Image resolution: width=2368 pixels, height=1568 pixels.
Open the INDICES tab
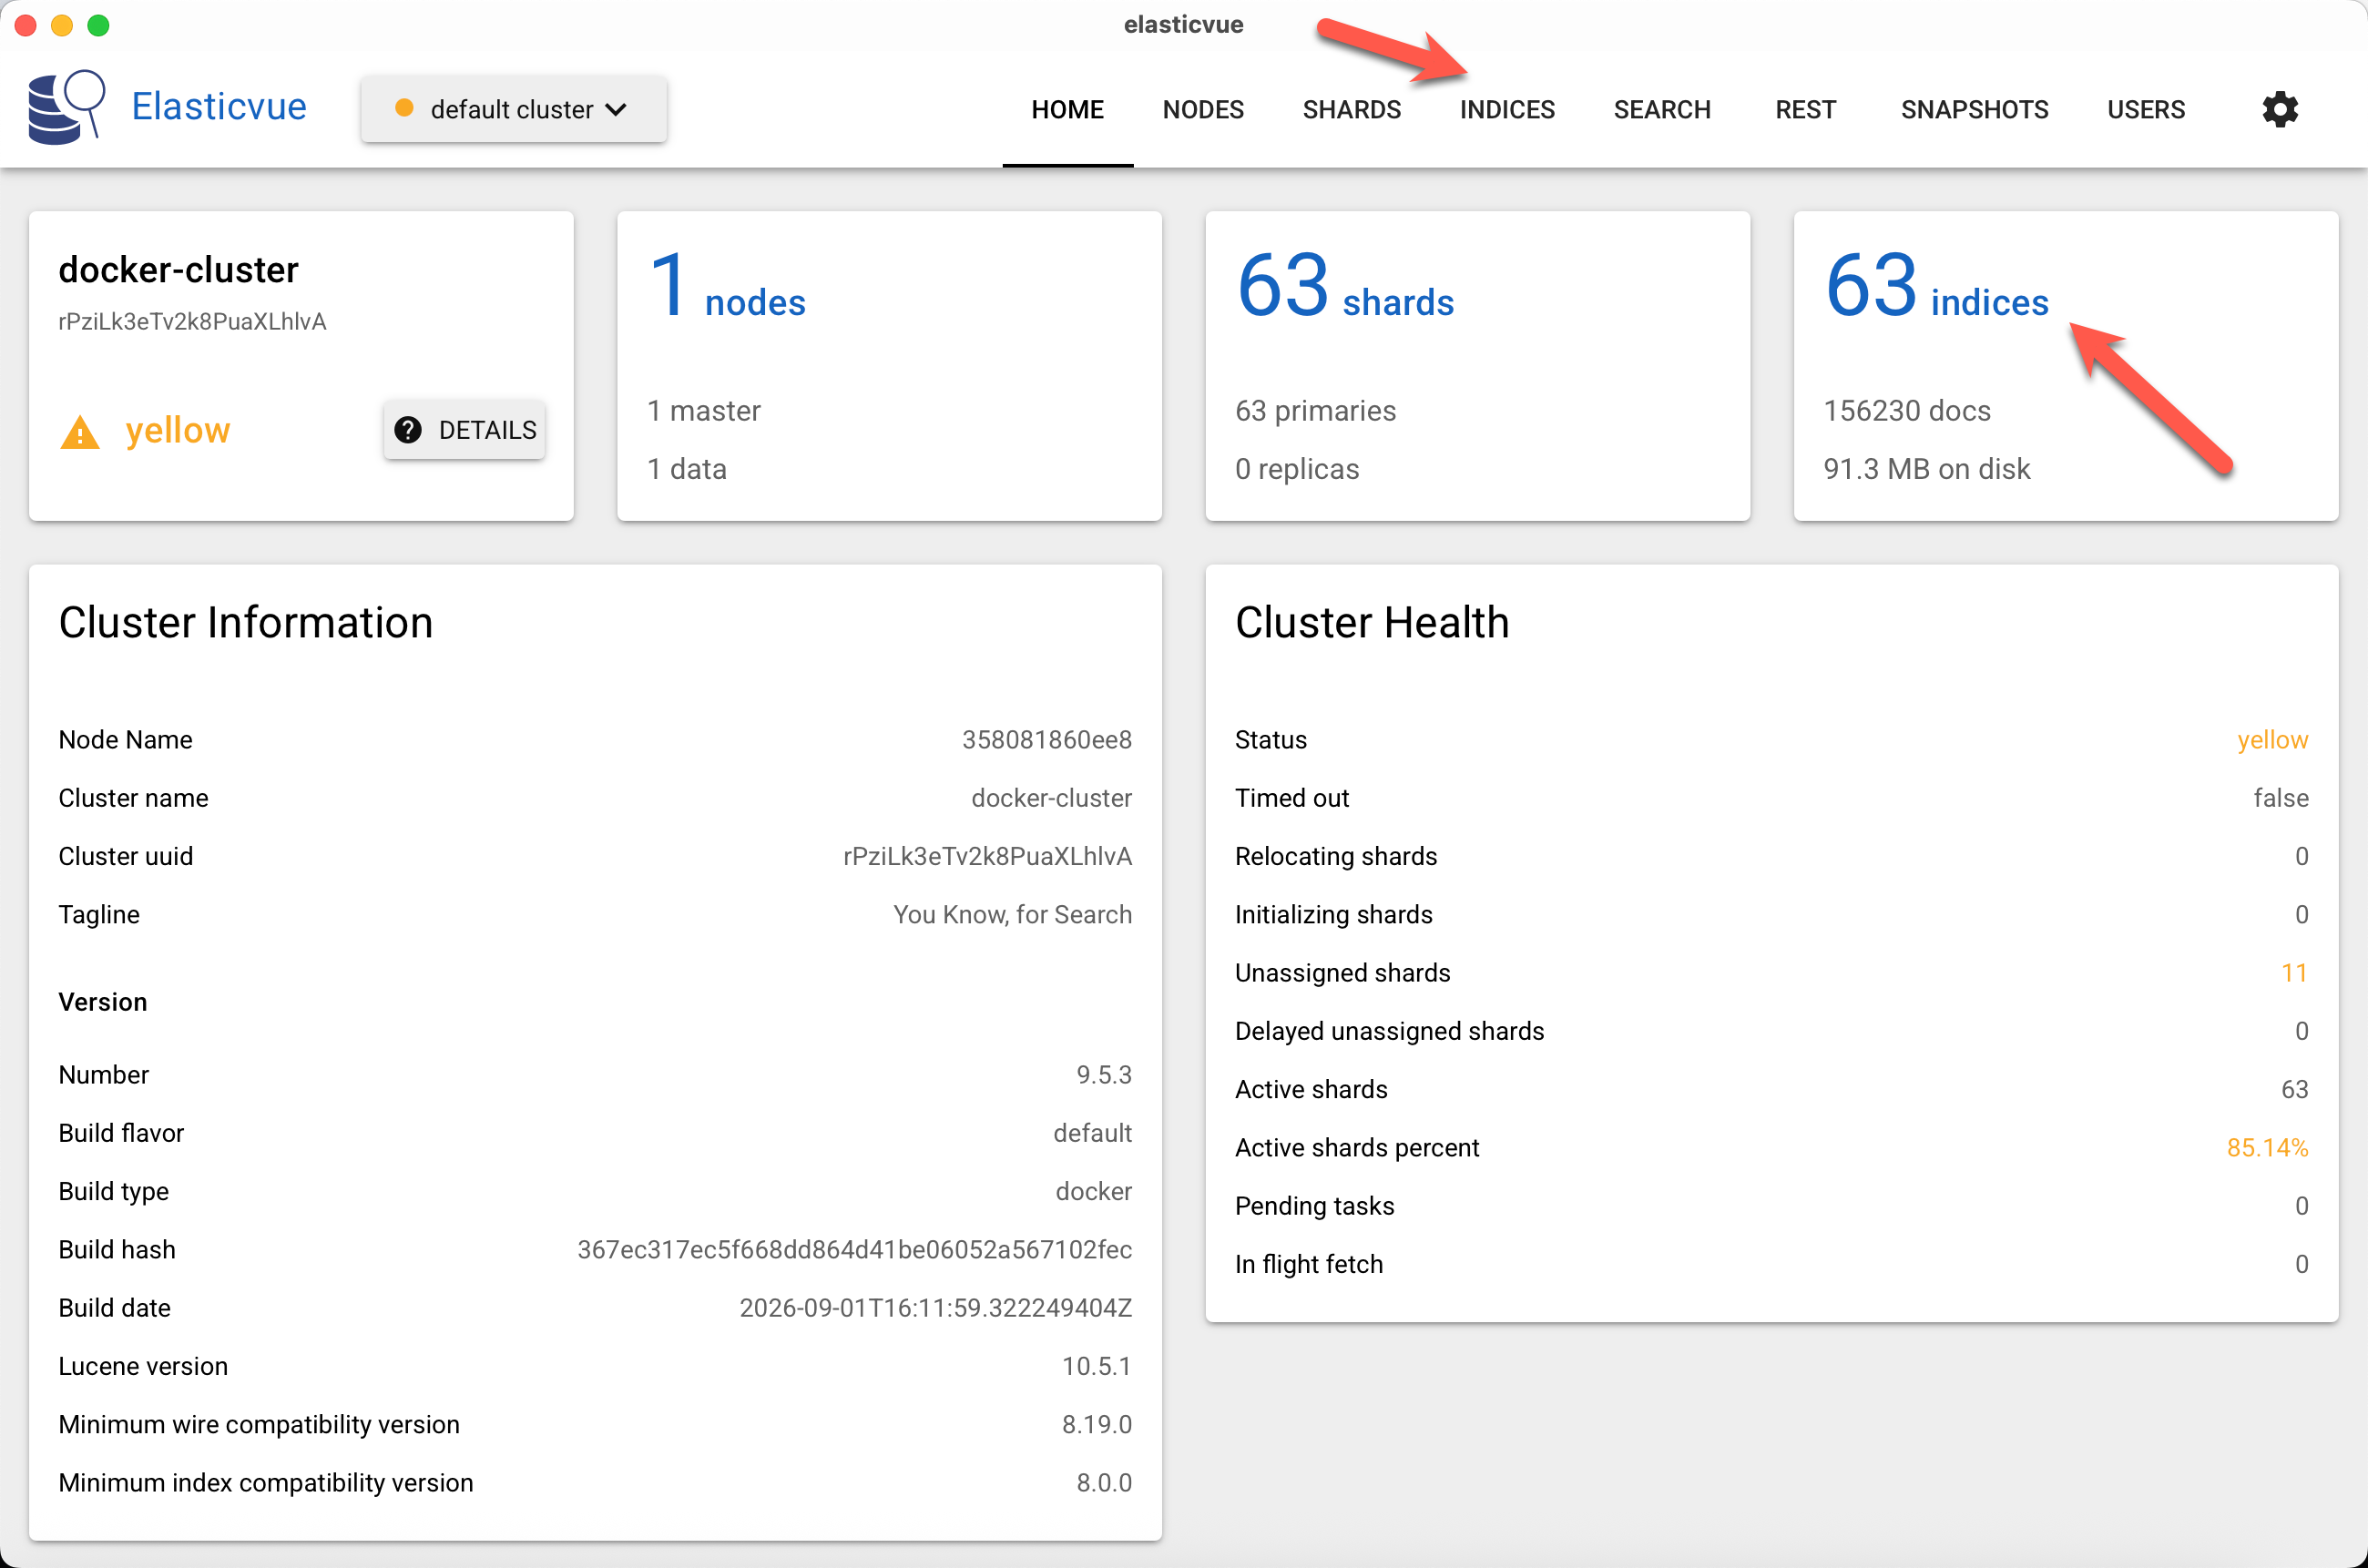1507,109
